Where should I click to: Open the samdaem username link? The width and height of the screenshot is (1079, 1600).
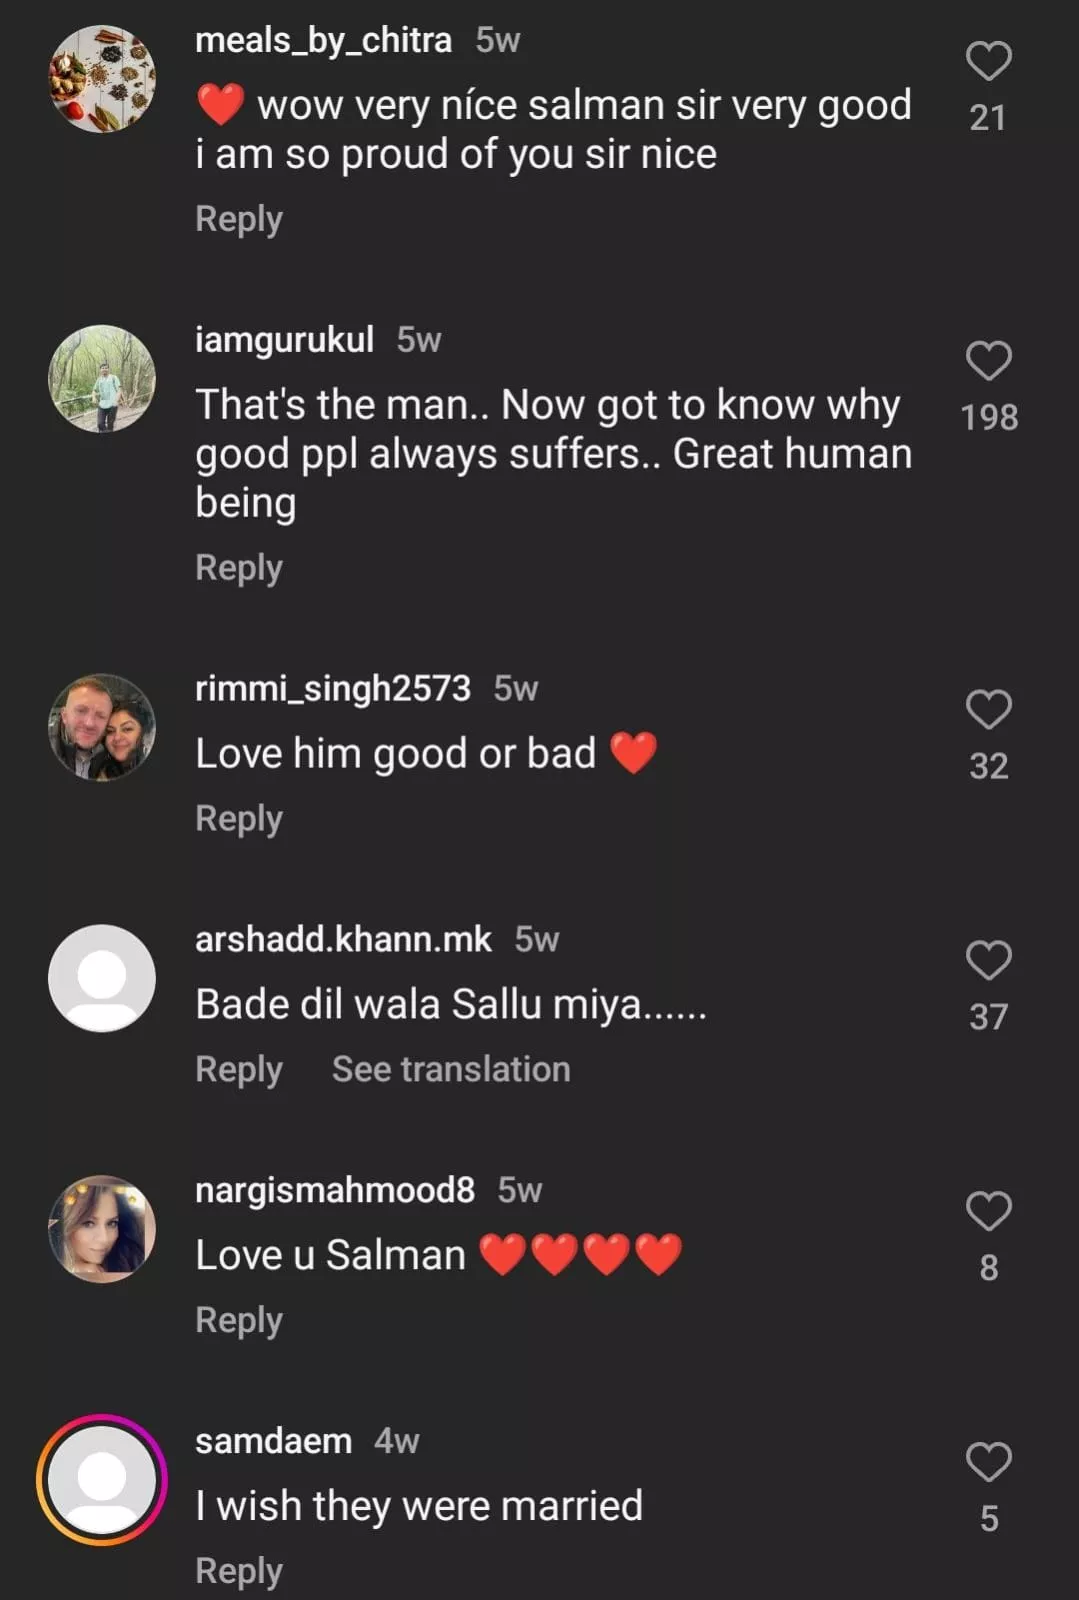(x=273, y=1441)
